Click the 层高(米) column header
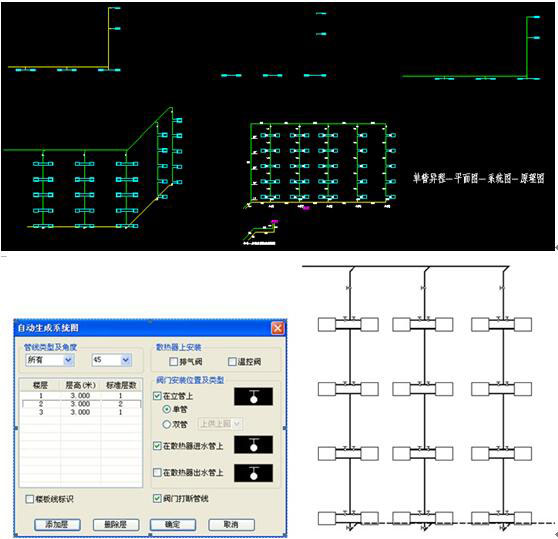 point(81,385)
